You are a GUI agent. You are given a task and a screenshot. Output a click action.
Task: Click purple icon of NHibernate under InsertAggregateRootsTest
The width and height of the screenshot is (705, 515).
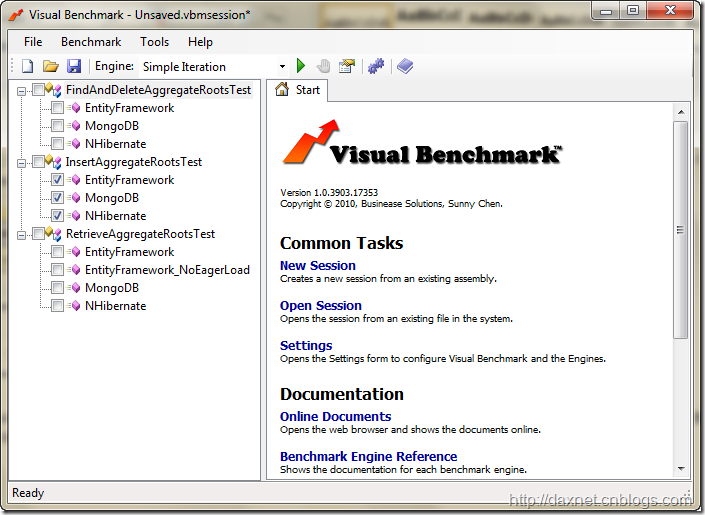tap(74, 216)
